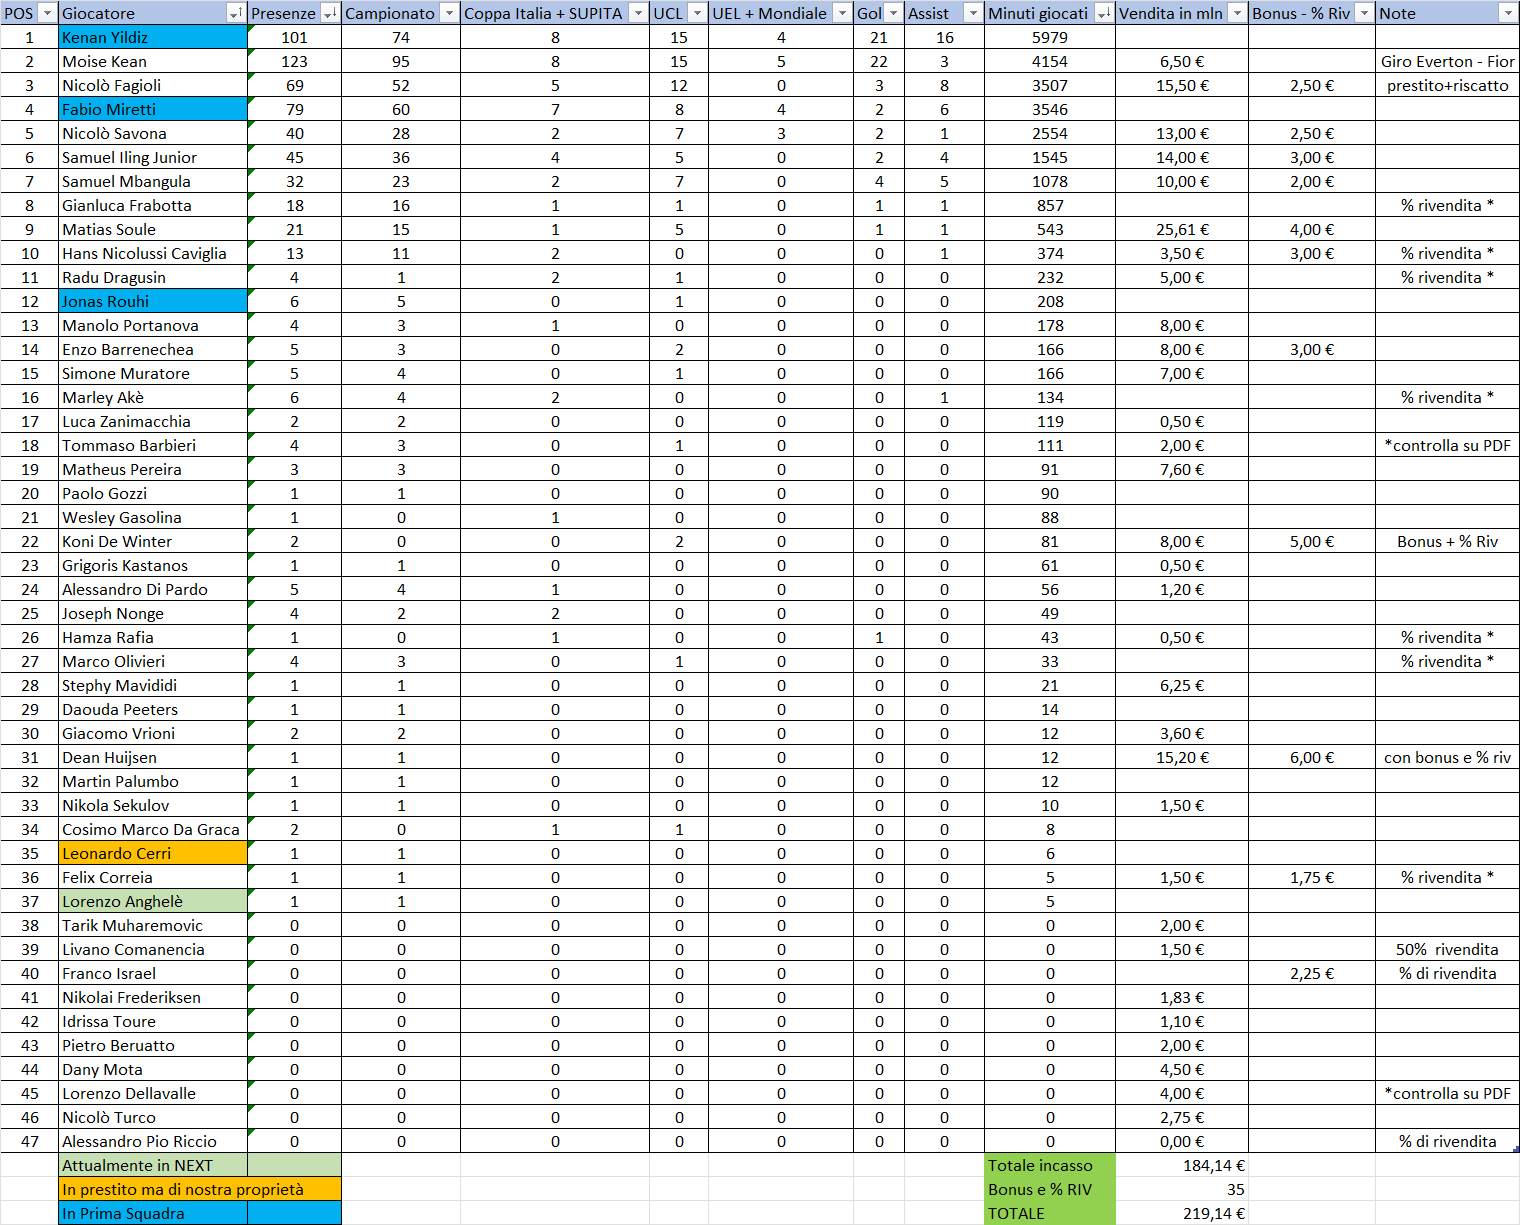Select the orange Leonardo Cerri cell
Viewport: 1520px width, 1225px height.
pos(152,853)
